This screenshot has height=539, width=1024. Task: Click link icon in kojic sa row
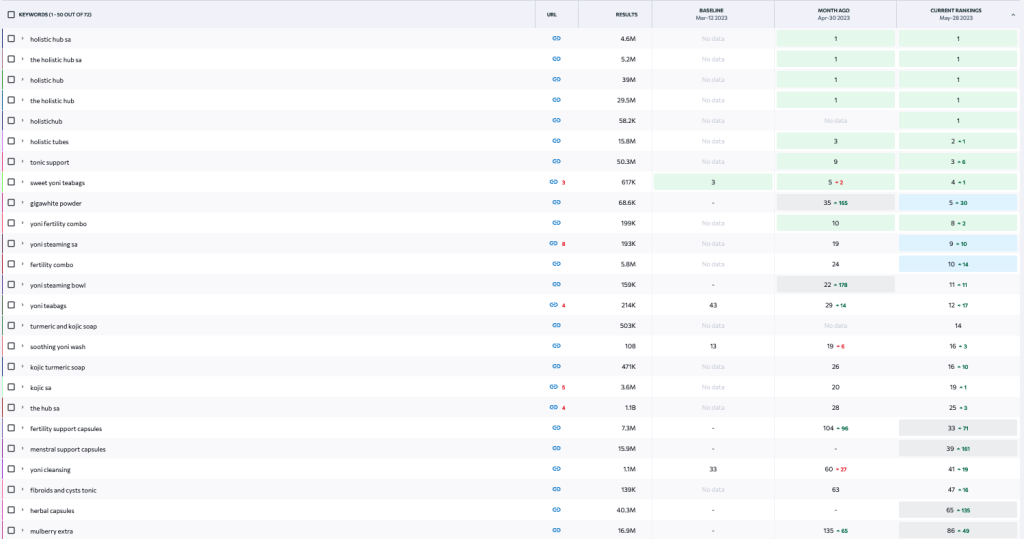553,387
